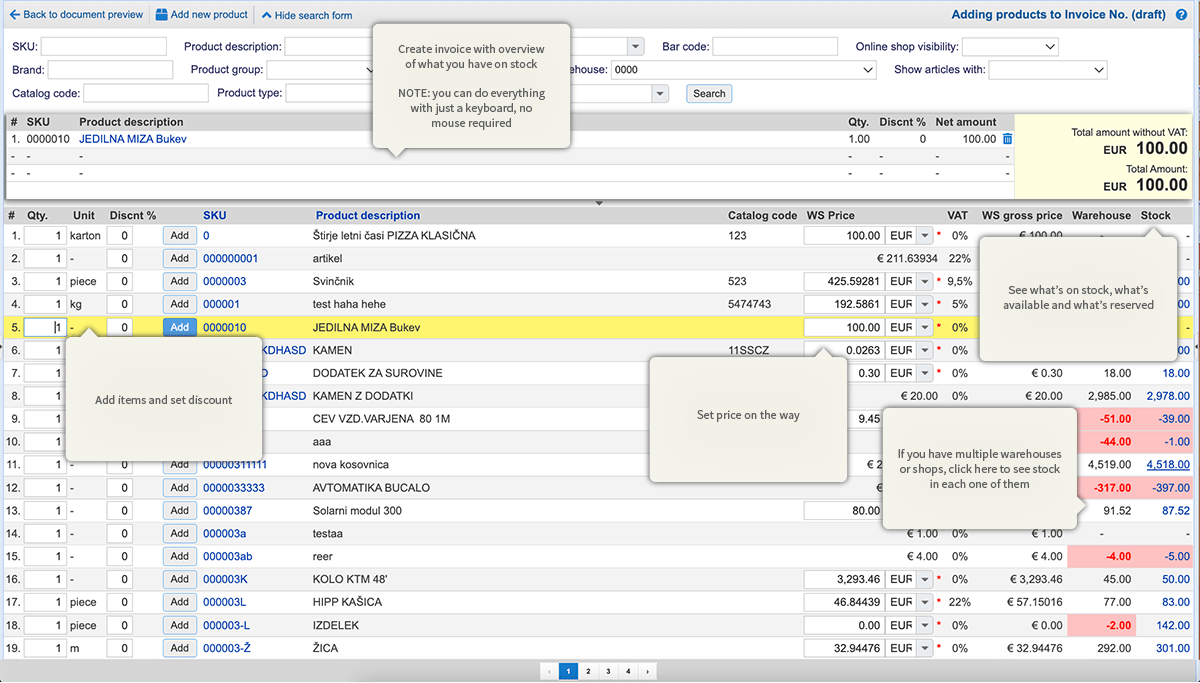Hide the search form
The width and height of the screenshot is (1200, 683).
(x=306, y=15)
